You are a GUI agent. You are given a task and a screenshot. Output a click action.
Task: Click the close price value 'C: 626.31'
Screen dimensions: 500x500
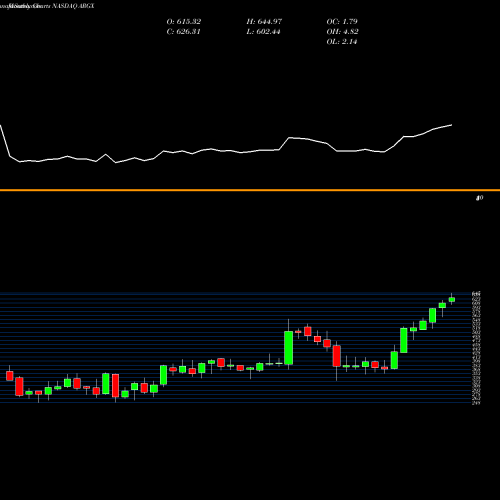pyautogui.click(x=183, y=32)
